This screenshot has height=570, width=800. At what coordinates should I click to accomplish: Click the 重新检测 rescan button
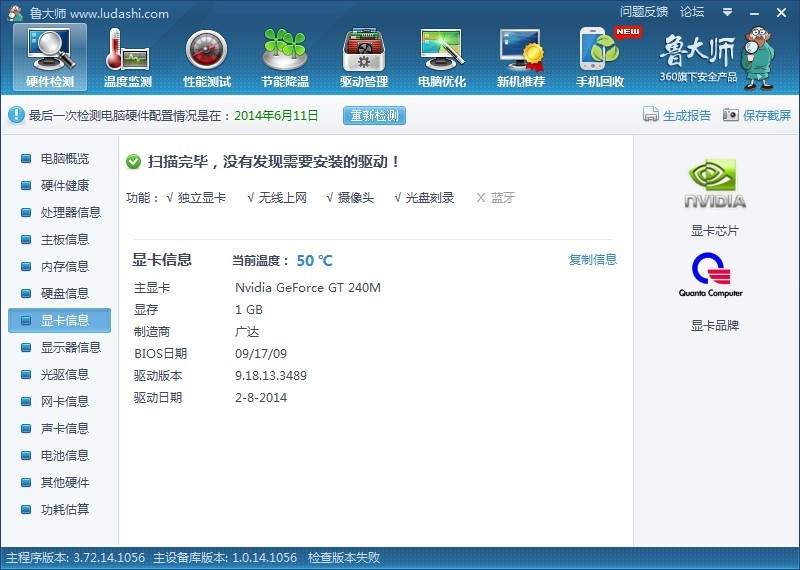[374, 115]
